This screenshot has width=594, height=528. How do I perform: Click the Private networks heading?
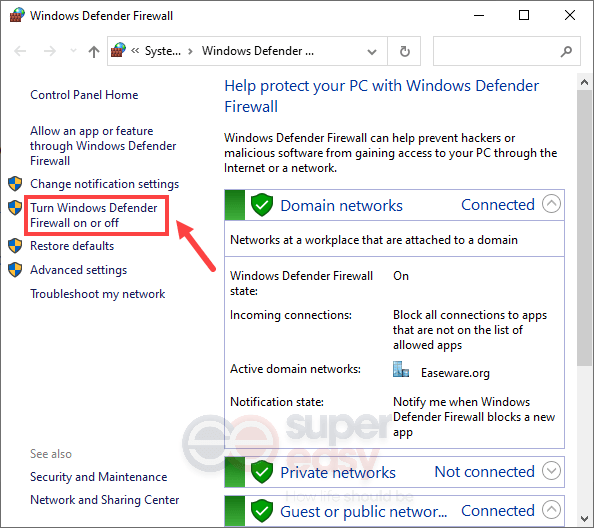[x=338, y=473]
